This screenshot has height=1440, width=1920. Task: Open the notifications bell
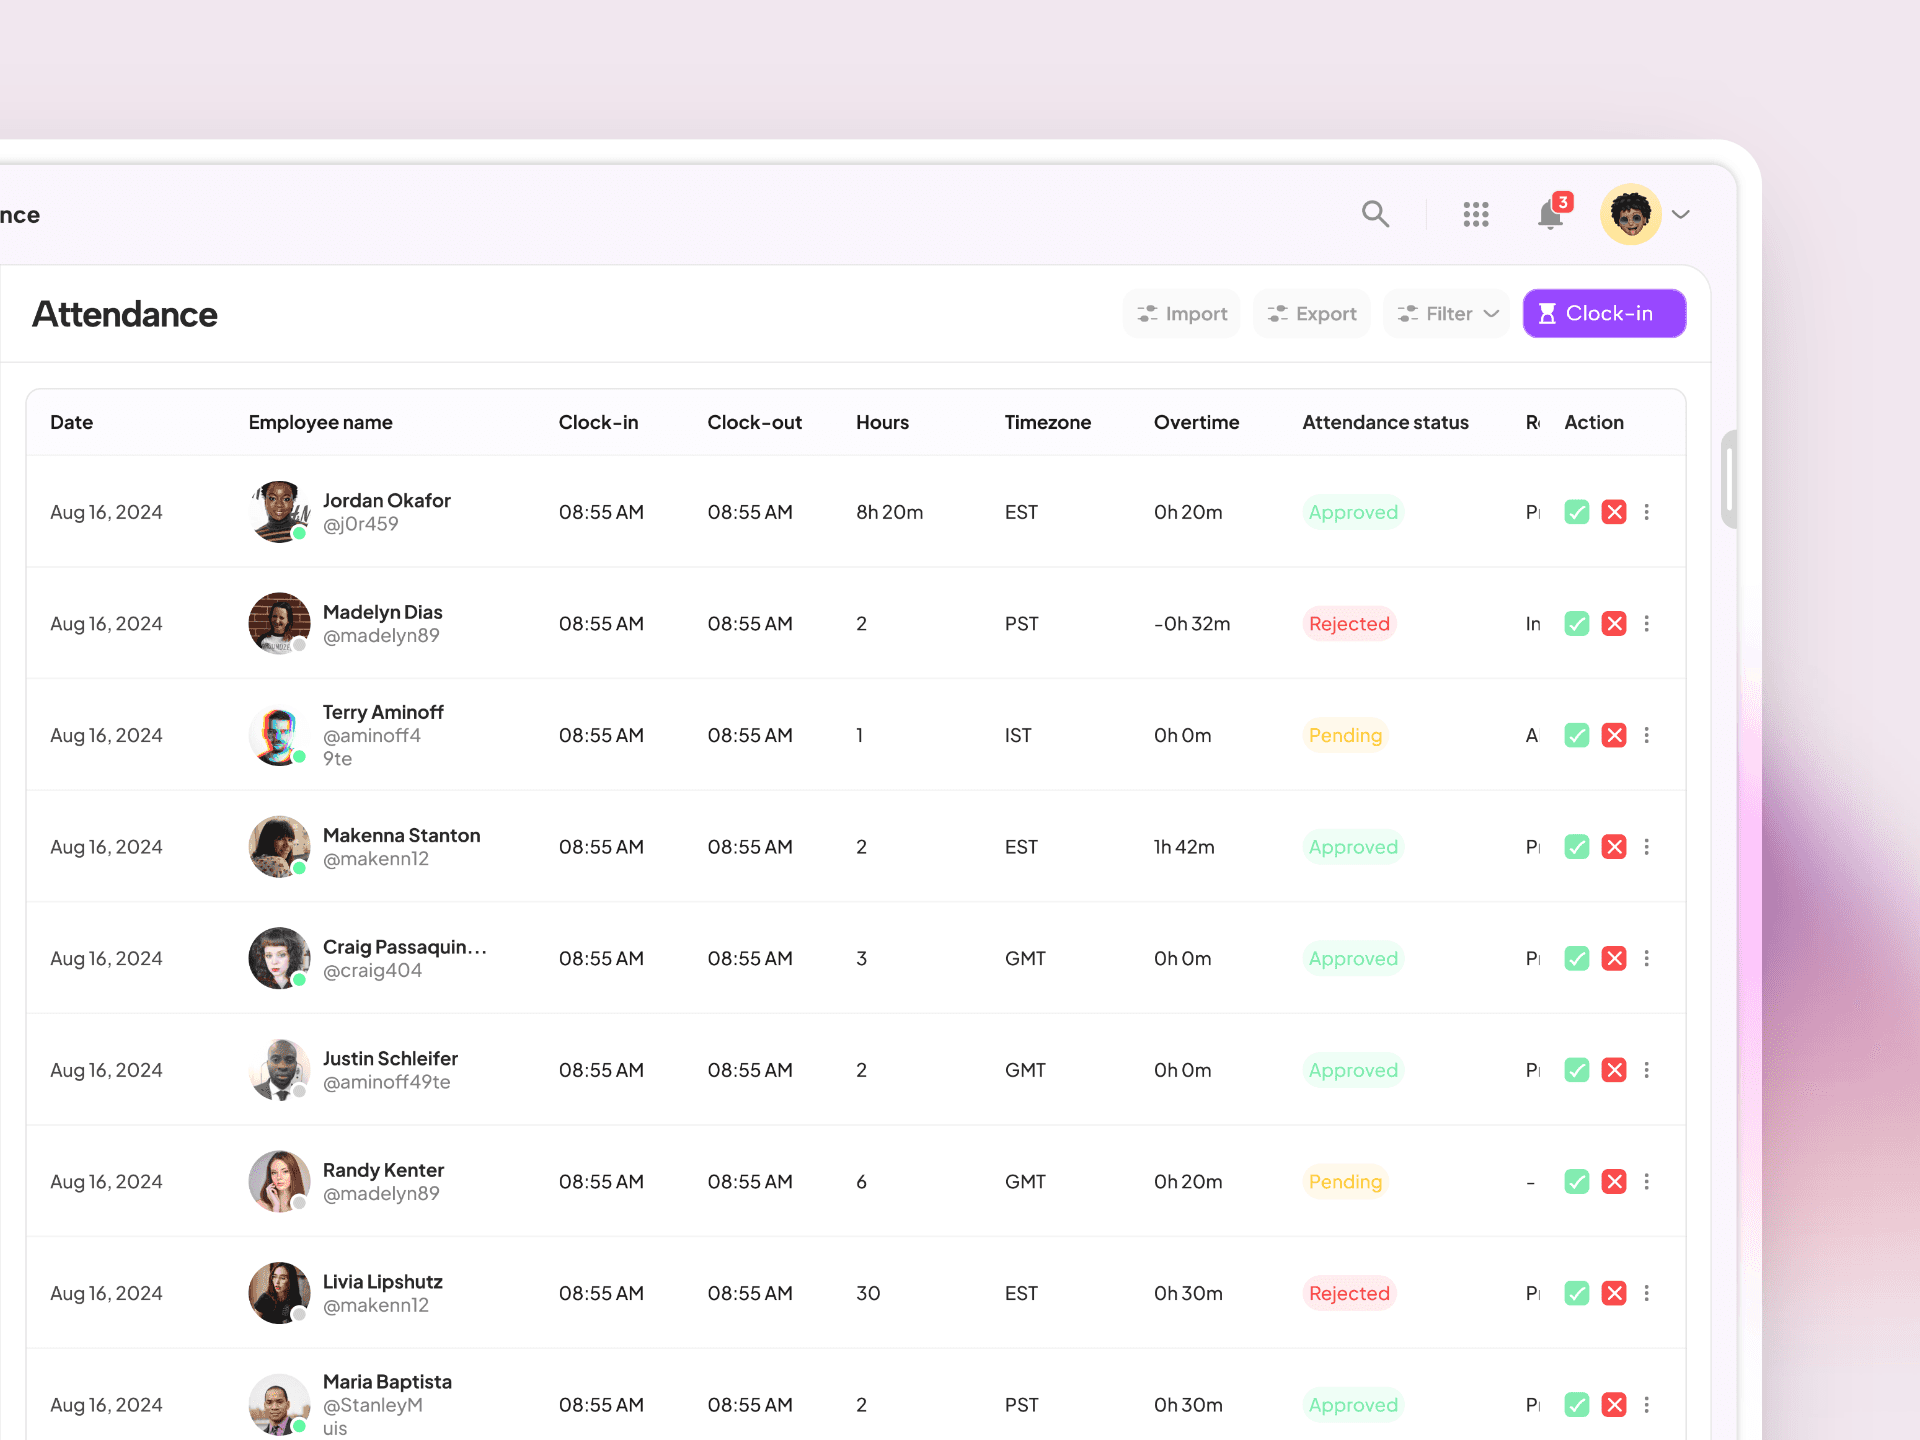pos(1550,214)
